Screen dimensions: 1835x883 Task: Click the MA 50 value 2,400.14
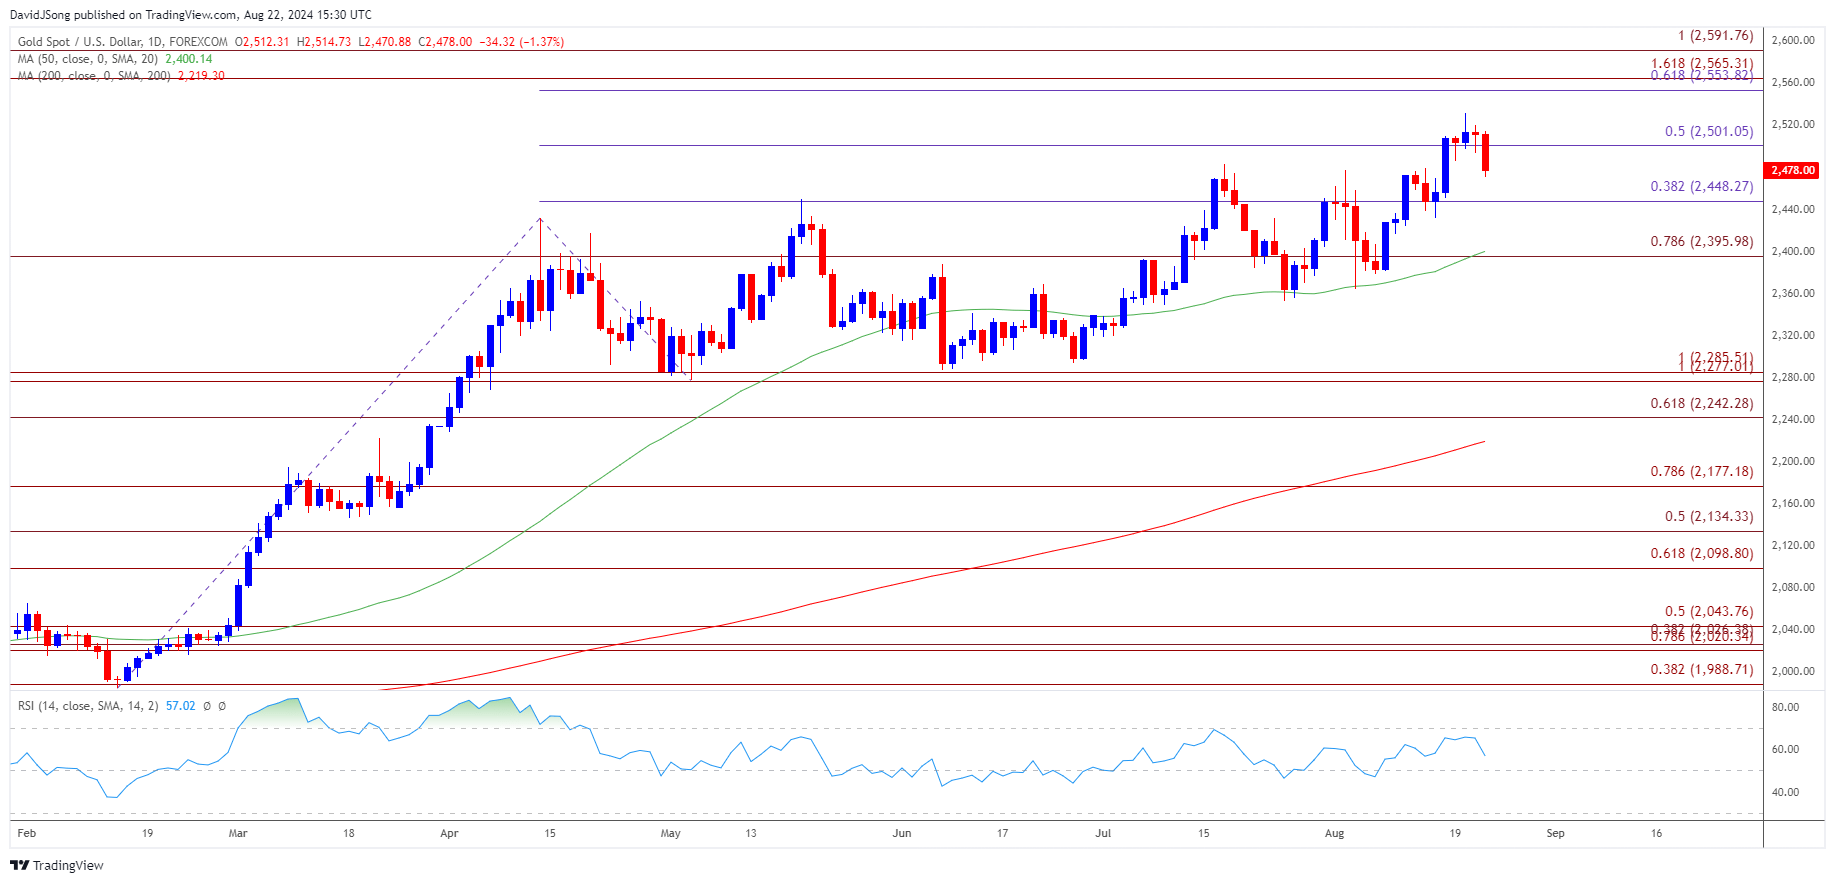(189, 59)
